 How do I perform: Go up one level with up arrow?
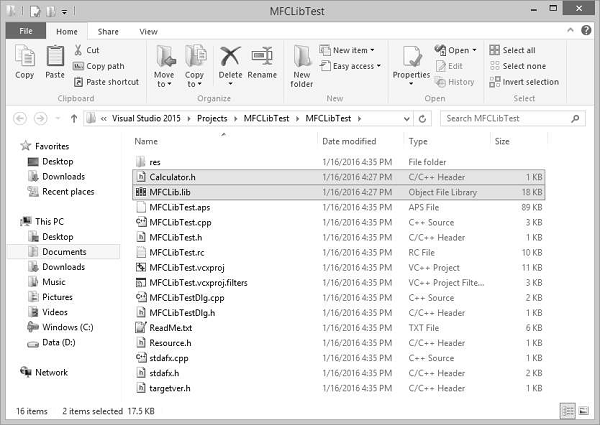click(74, 119)
